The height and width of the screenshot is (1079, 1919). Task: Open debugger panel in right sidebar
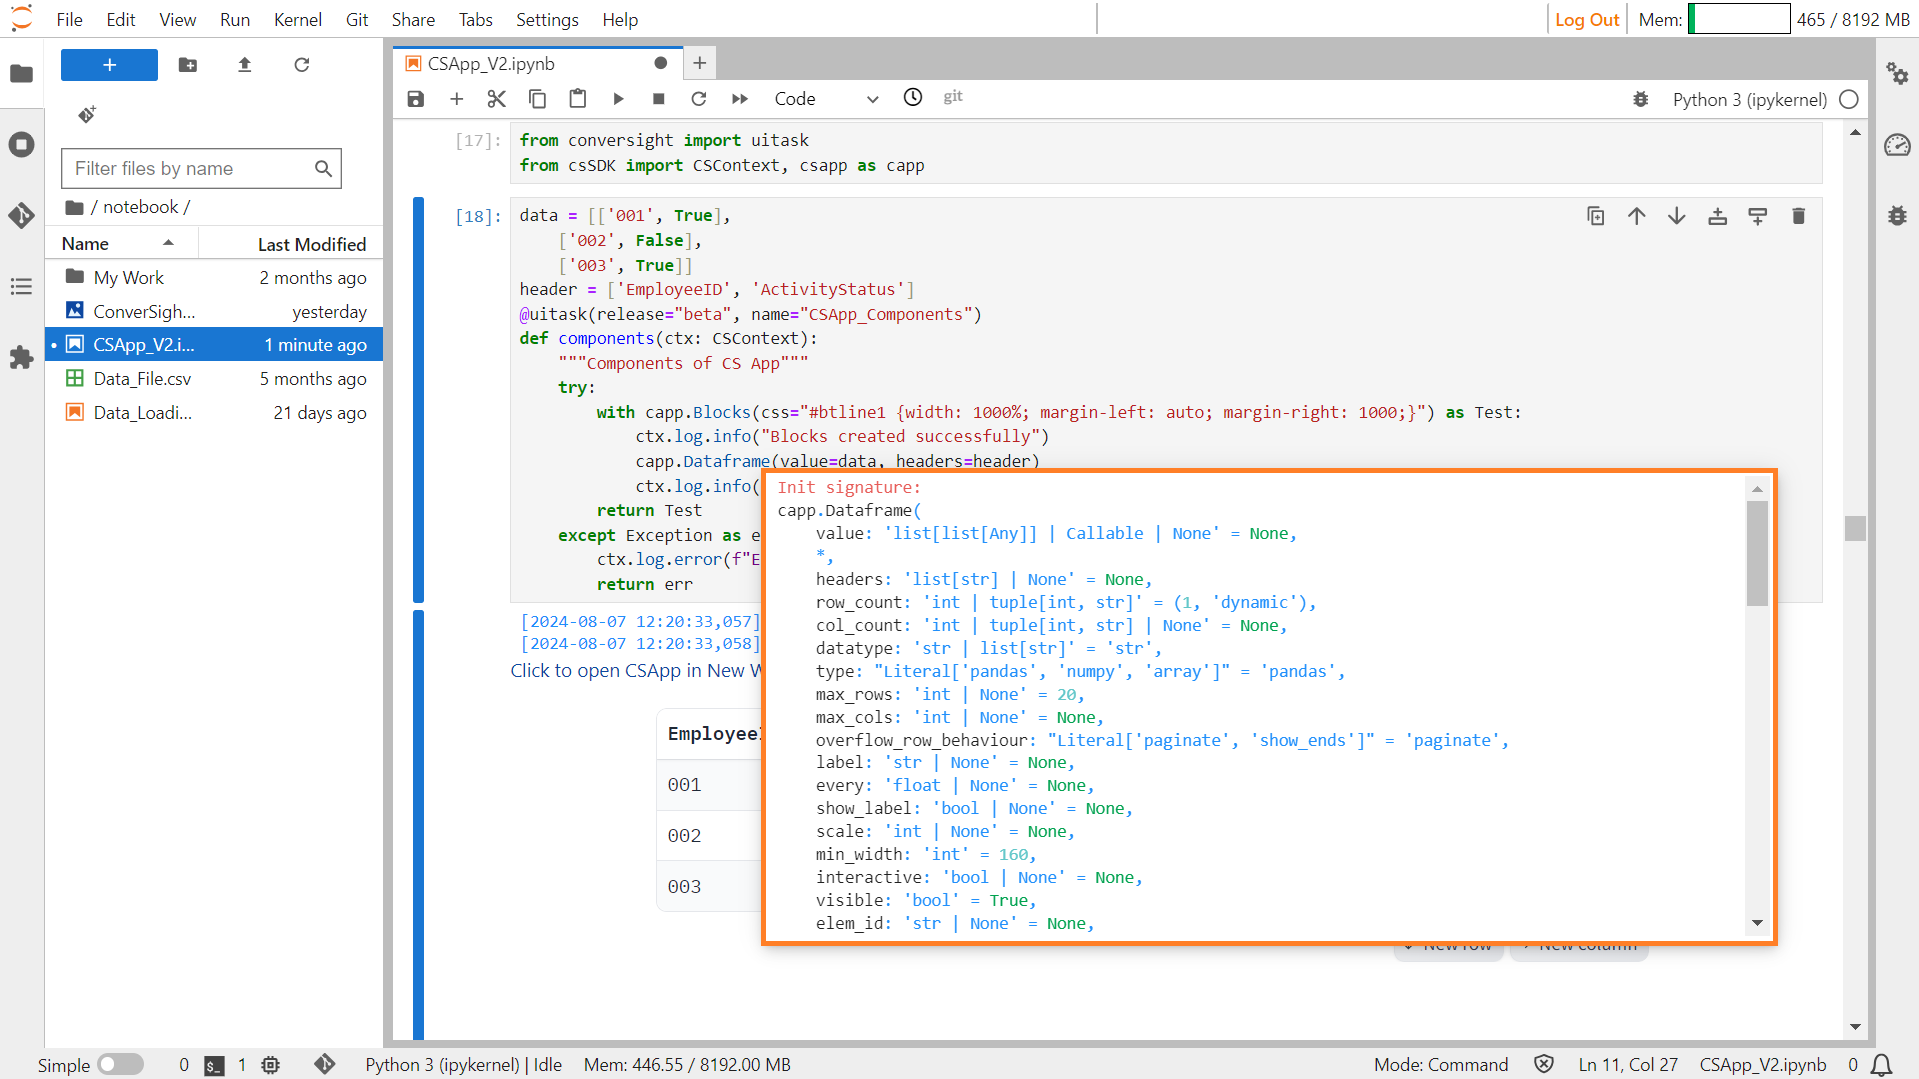(x=1897, y=215)
